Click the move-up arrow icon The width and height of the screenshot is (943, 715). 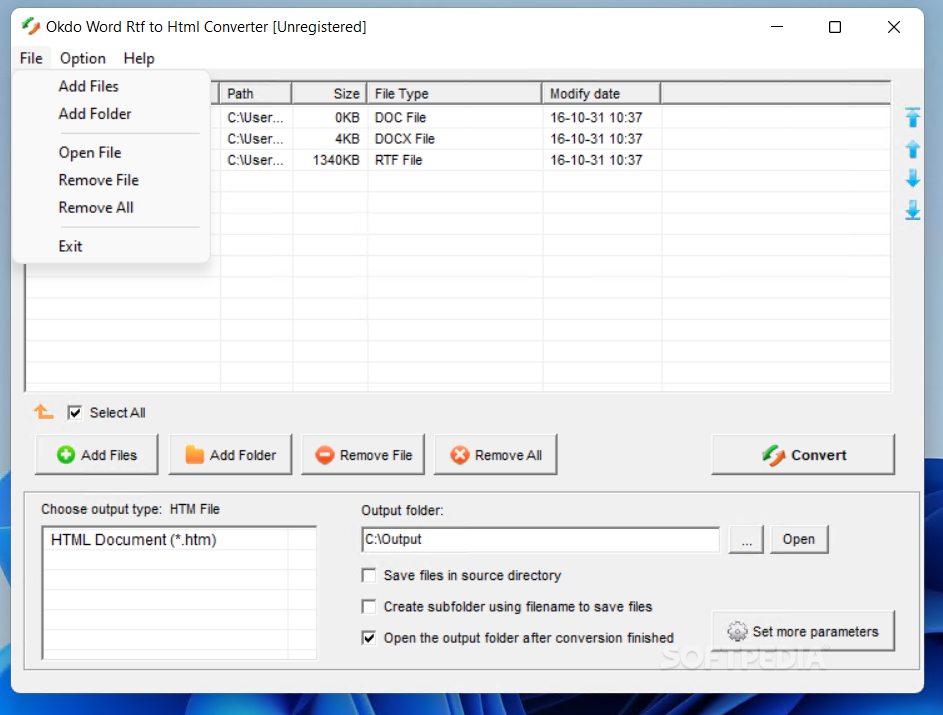coord(912,149)
